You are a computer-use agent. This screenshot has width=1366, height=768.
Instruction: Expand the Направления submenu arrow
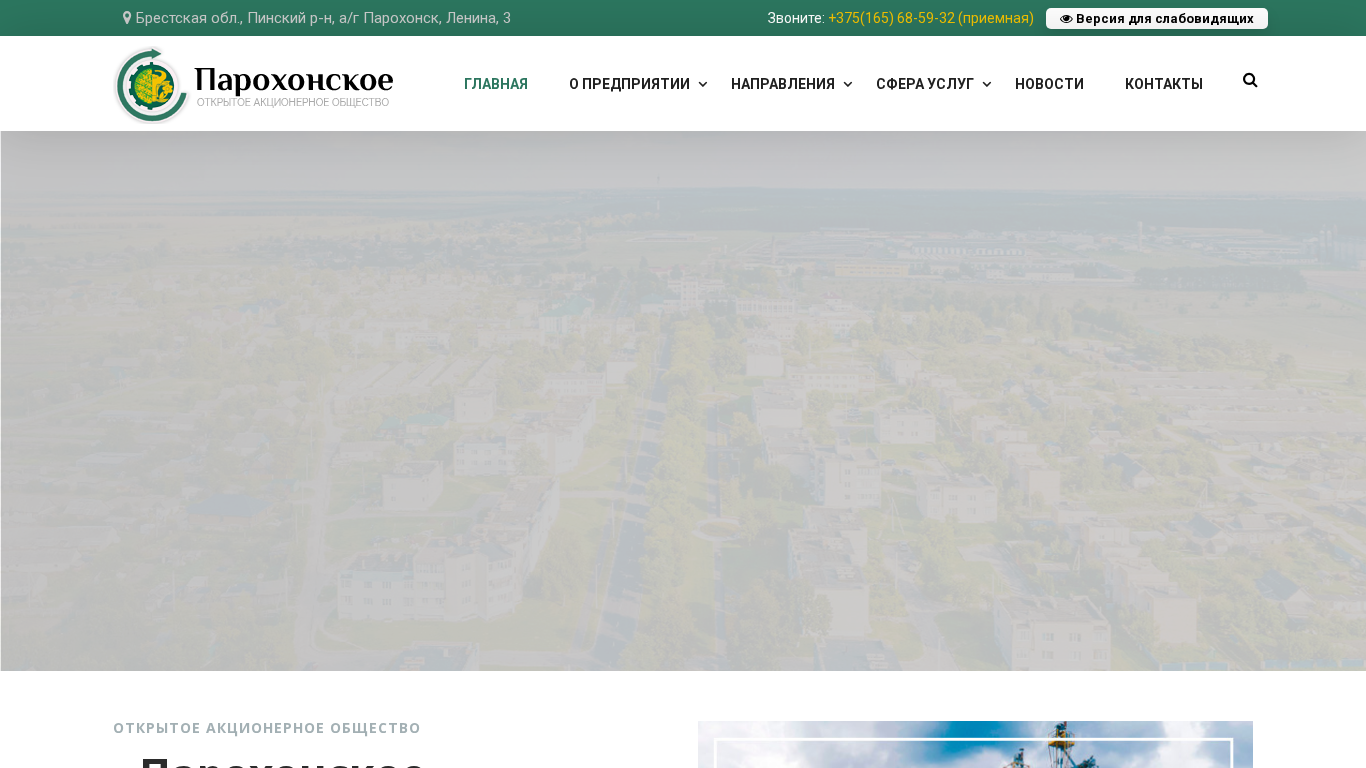tap(848, 84)
